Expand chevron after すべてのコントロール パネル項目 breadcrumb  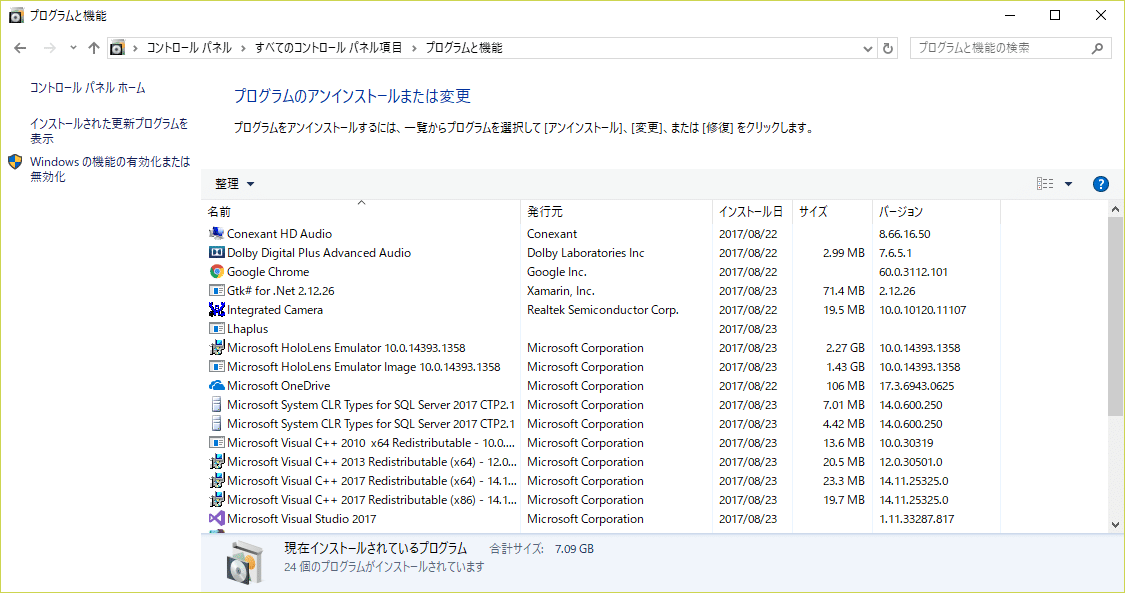pyautogui.click(x=414, y=48)
